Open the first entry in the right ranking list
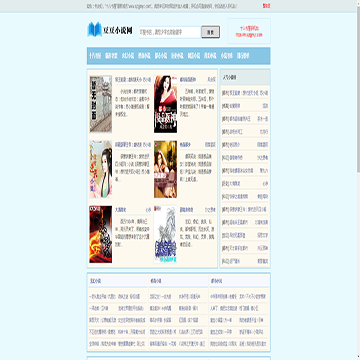This screenshot has height=360, width=360. [245, 93]
